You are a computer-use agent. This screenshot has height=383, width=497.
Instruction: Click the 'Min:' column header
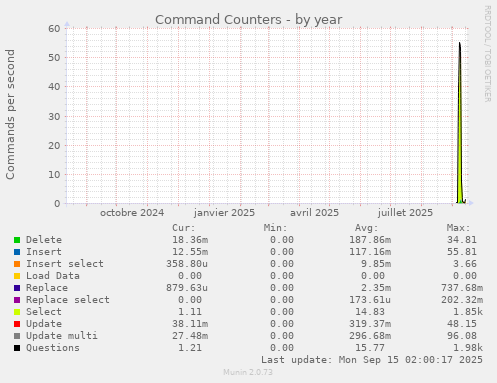pyautogui.click(x=275, y=228)
